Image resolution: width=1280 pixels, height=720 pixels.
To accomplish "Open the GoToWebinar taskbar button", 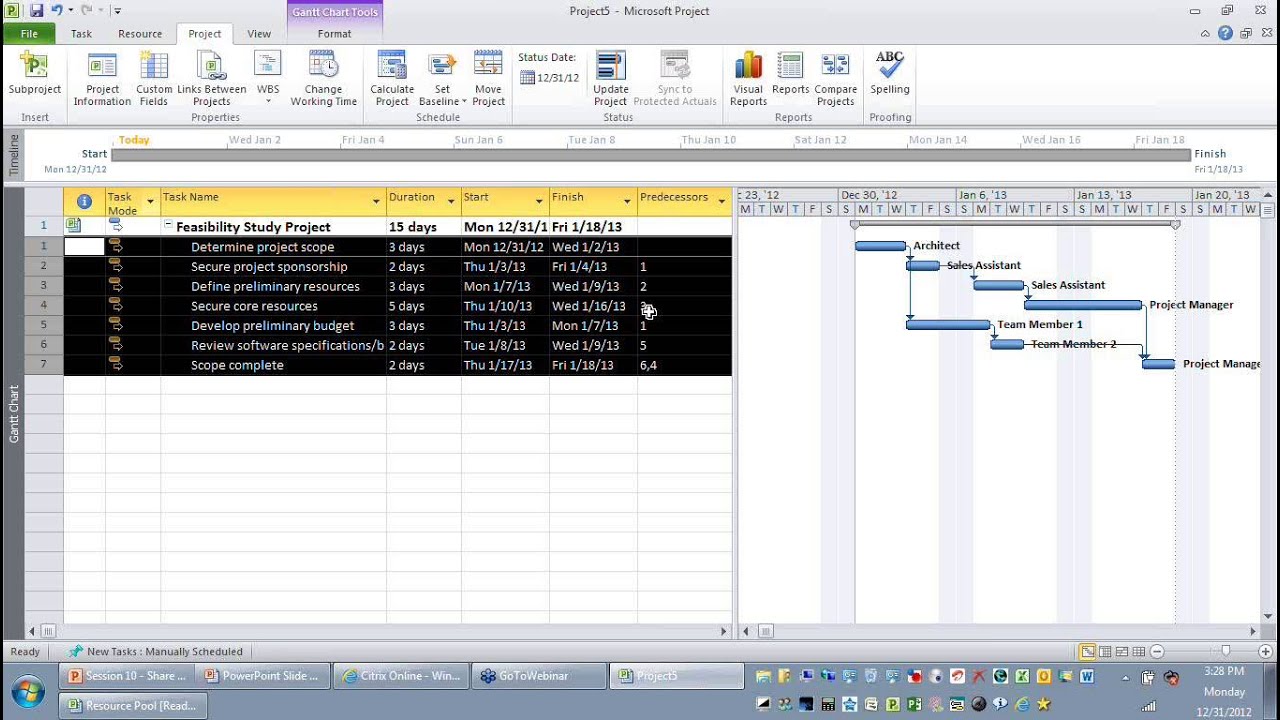I will (x=538, y=676).
